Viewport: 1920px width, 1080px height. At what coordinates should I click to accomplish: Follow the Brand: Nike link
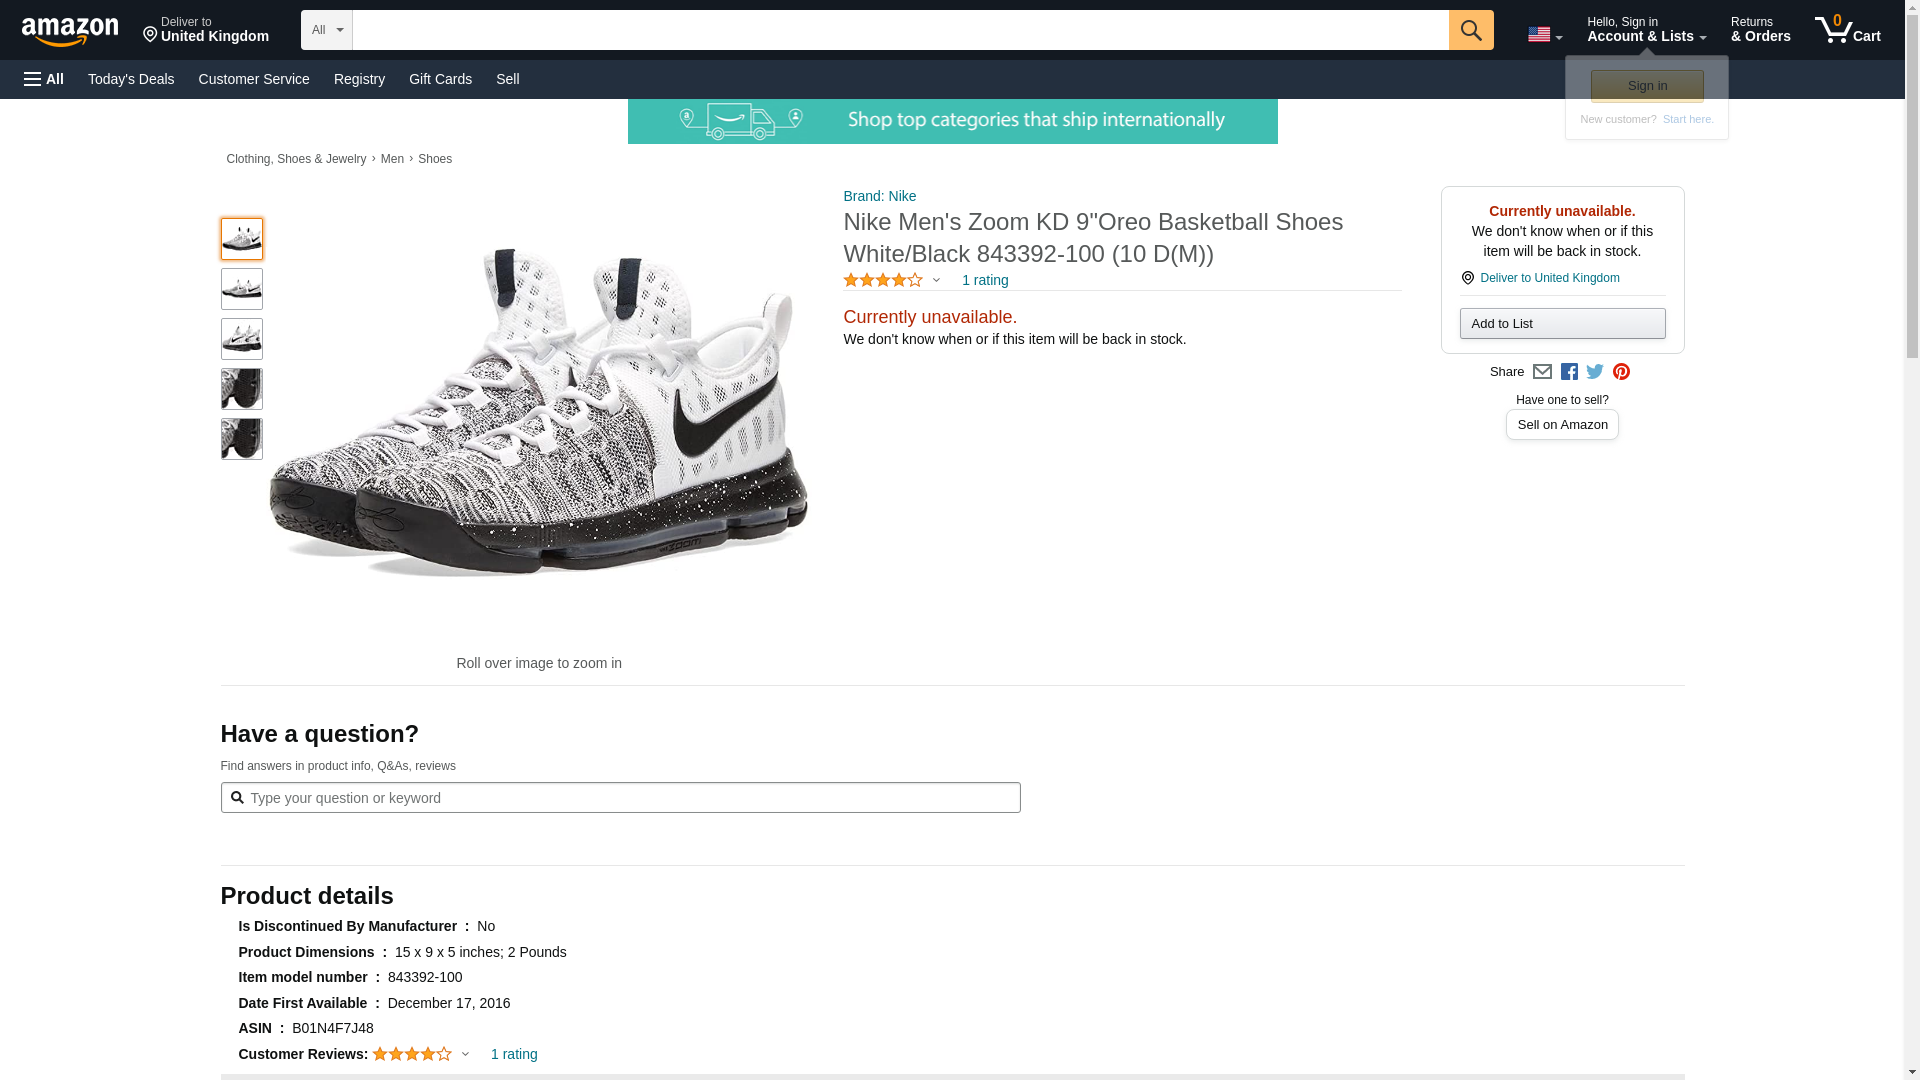(879, 196)
